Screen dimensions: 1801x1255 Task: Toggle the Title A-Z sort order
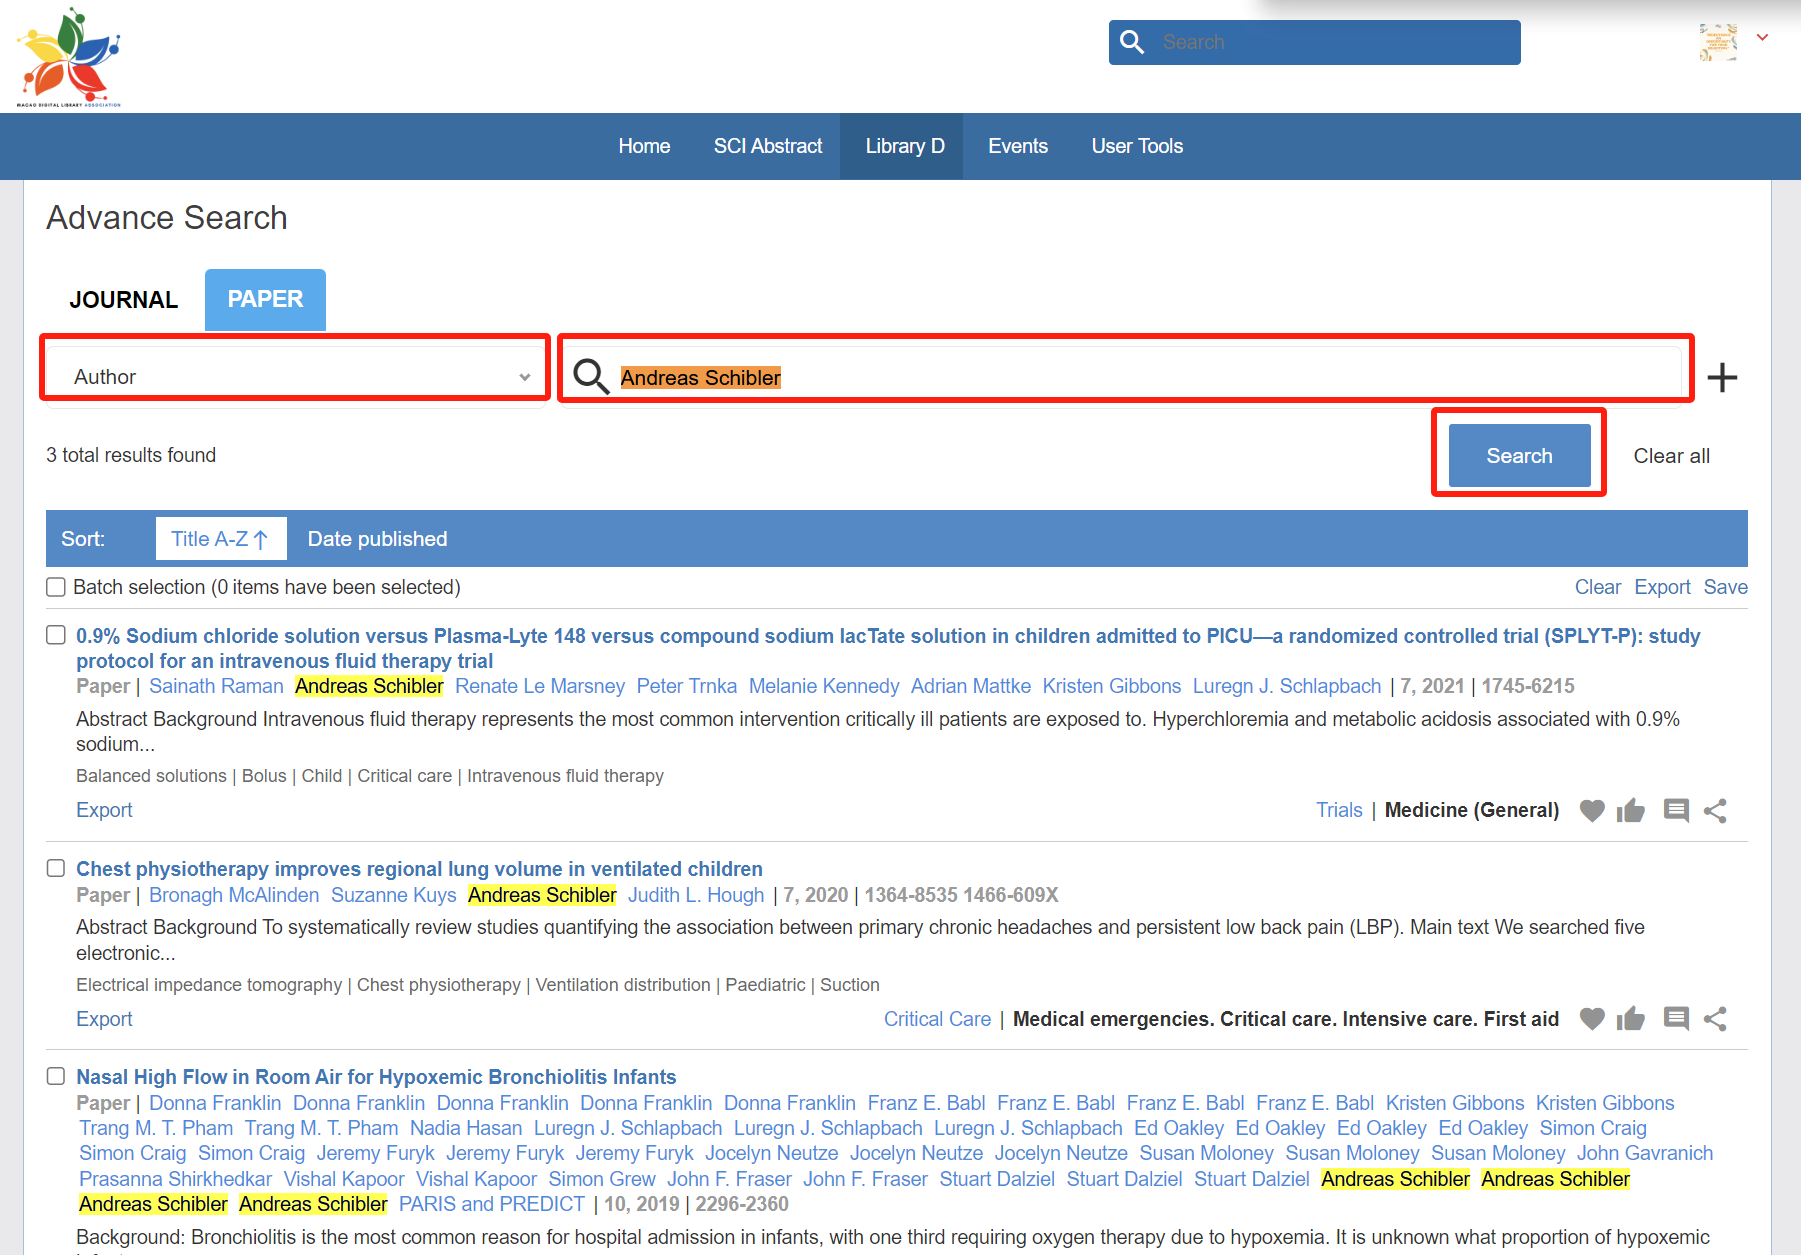[220, 539]
